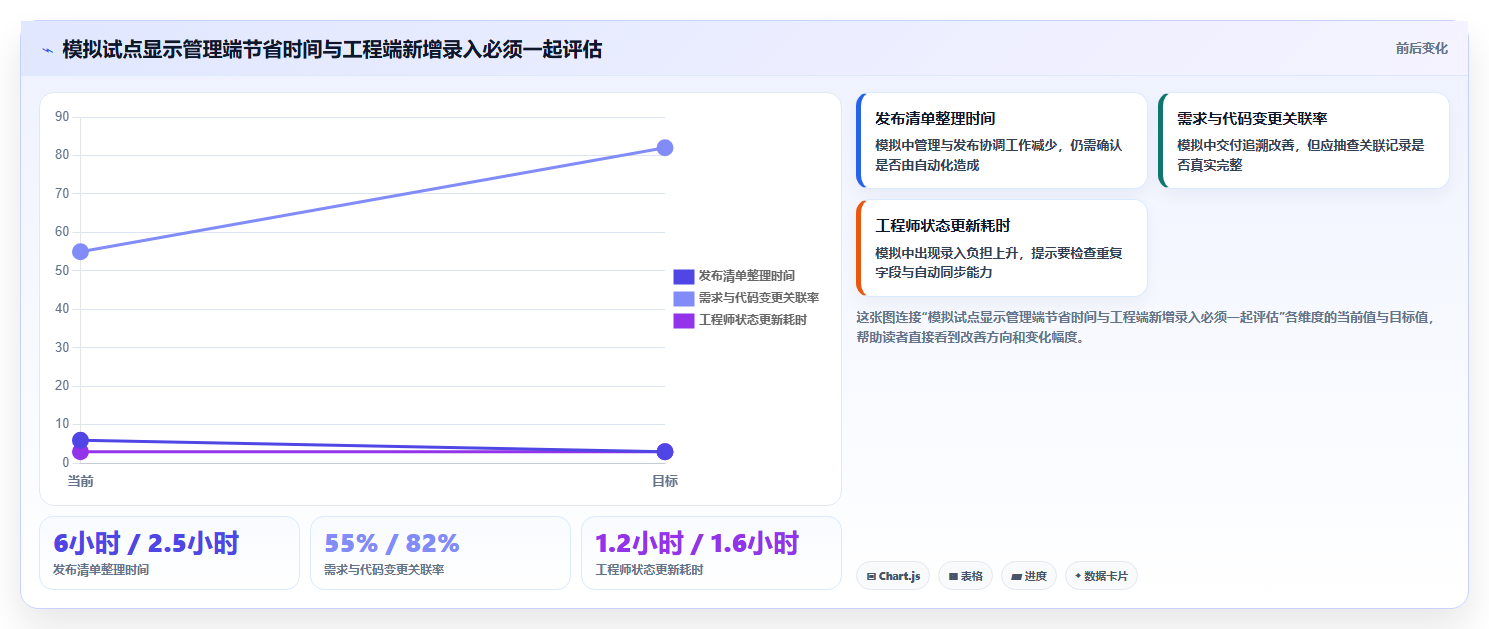Click the 前后变化 label in the header

click(1421, 49)
